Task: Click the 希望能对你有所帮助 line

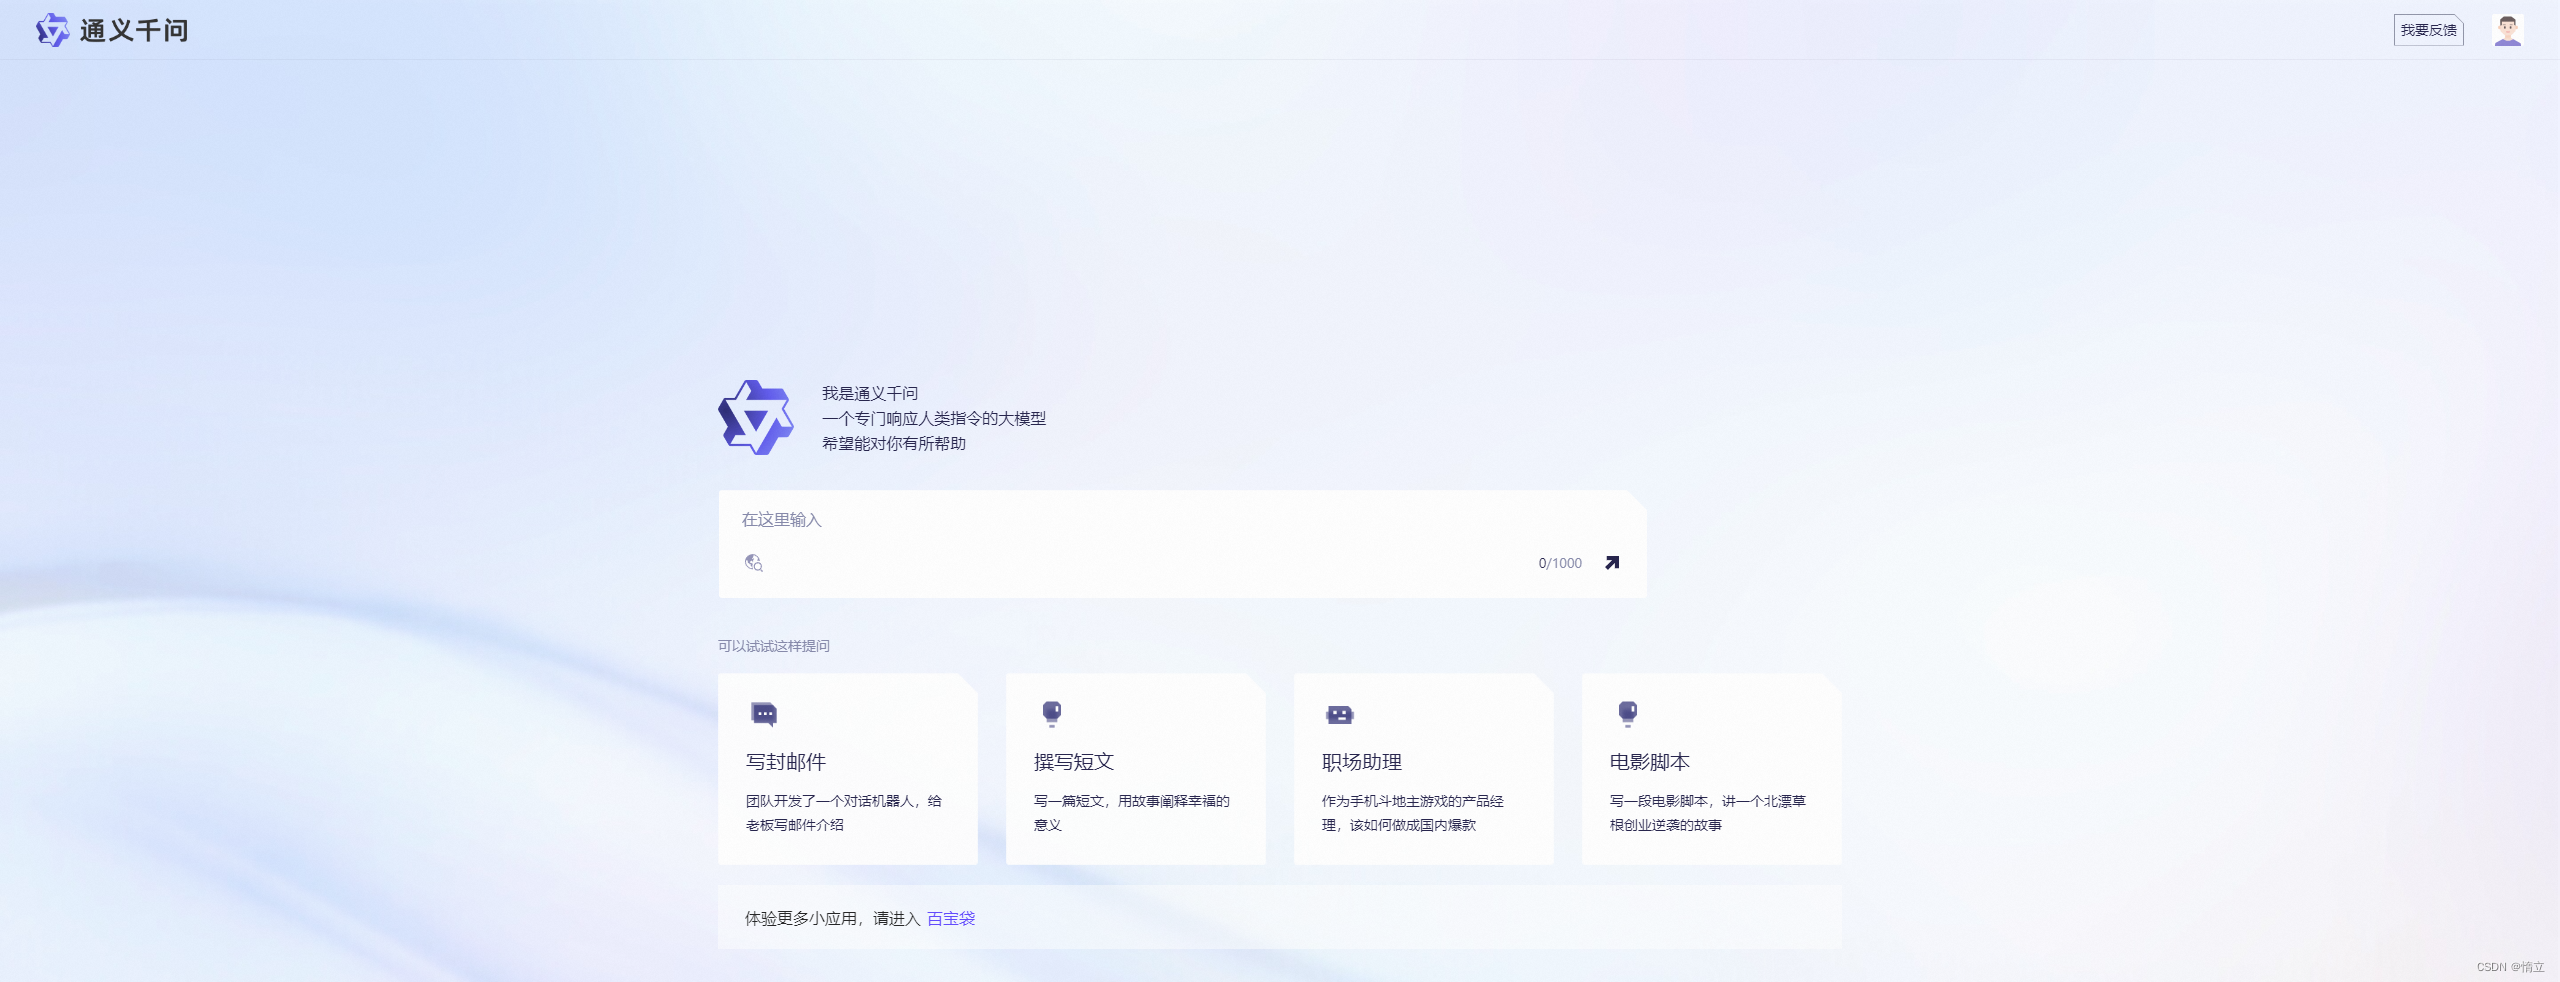Action: [894, 443]
